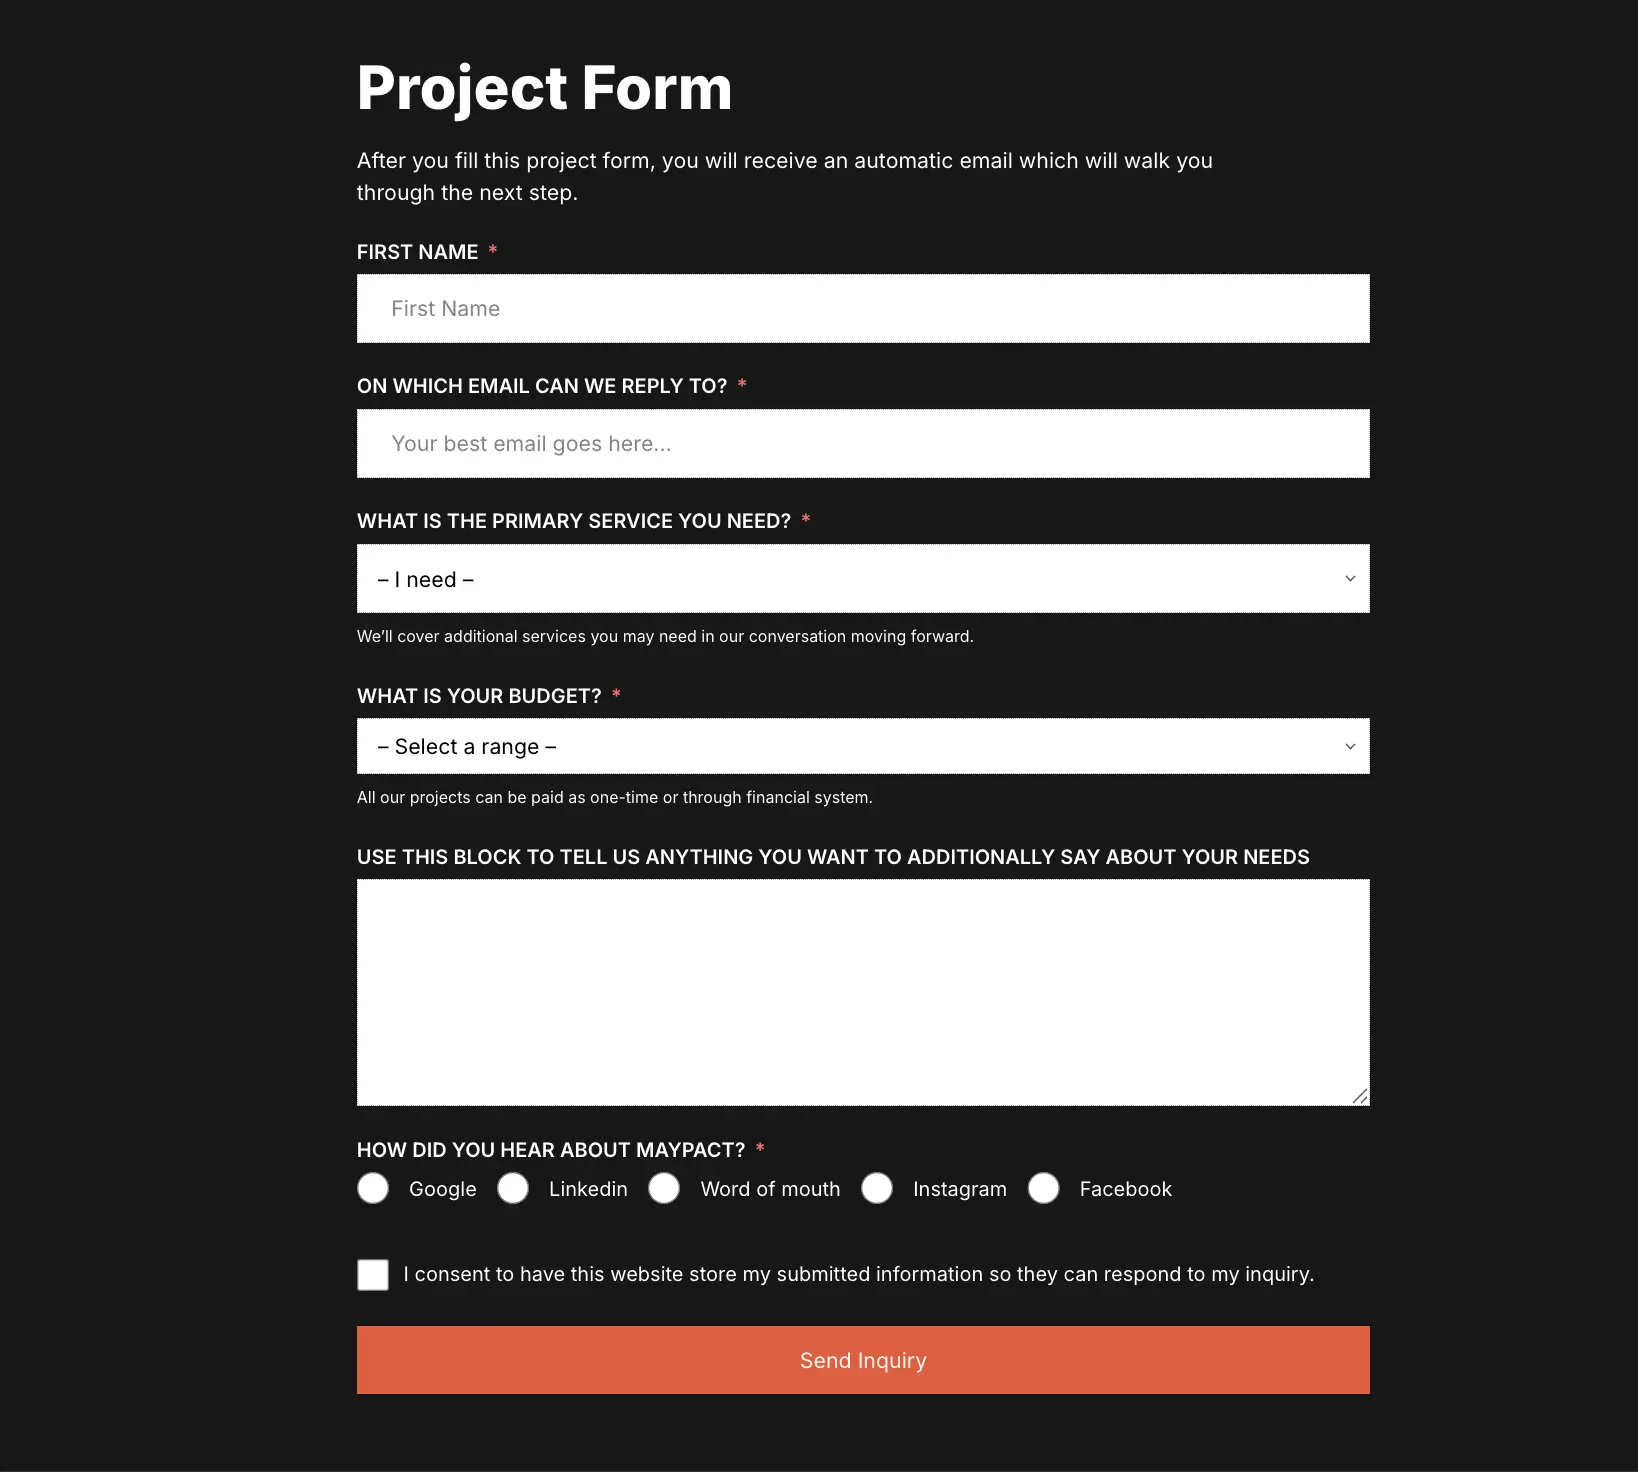1638x1472 pixels.
Task: Click the 'Word of mouth' label text
Action: point(770,1189)
